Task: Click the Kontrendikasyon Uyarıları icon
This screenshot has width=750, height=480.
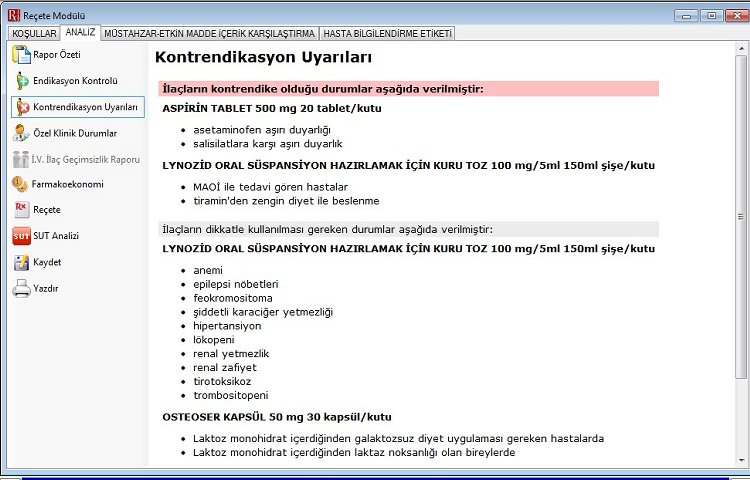Action: tap(22, 107)
